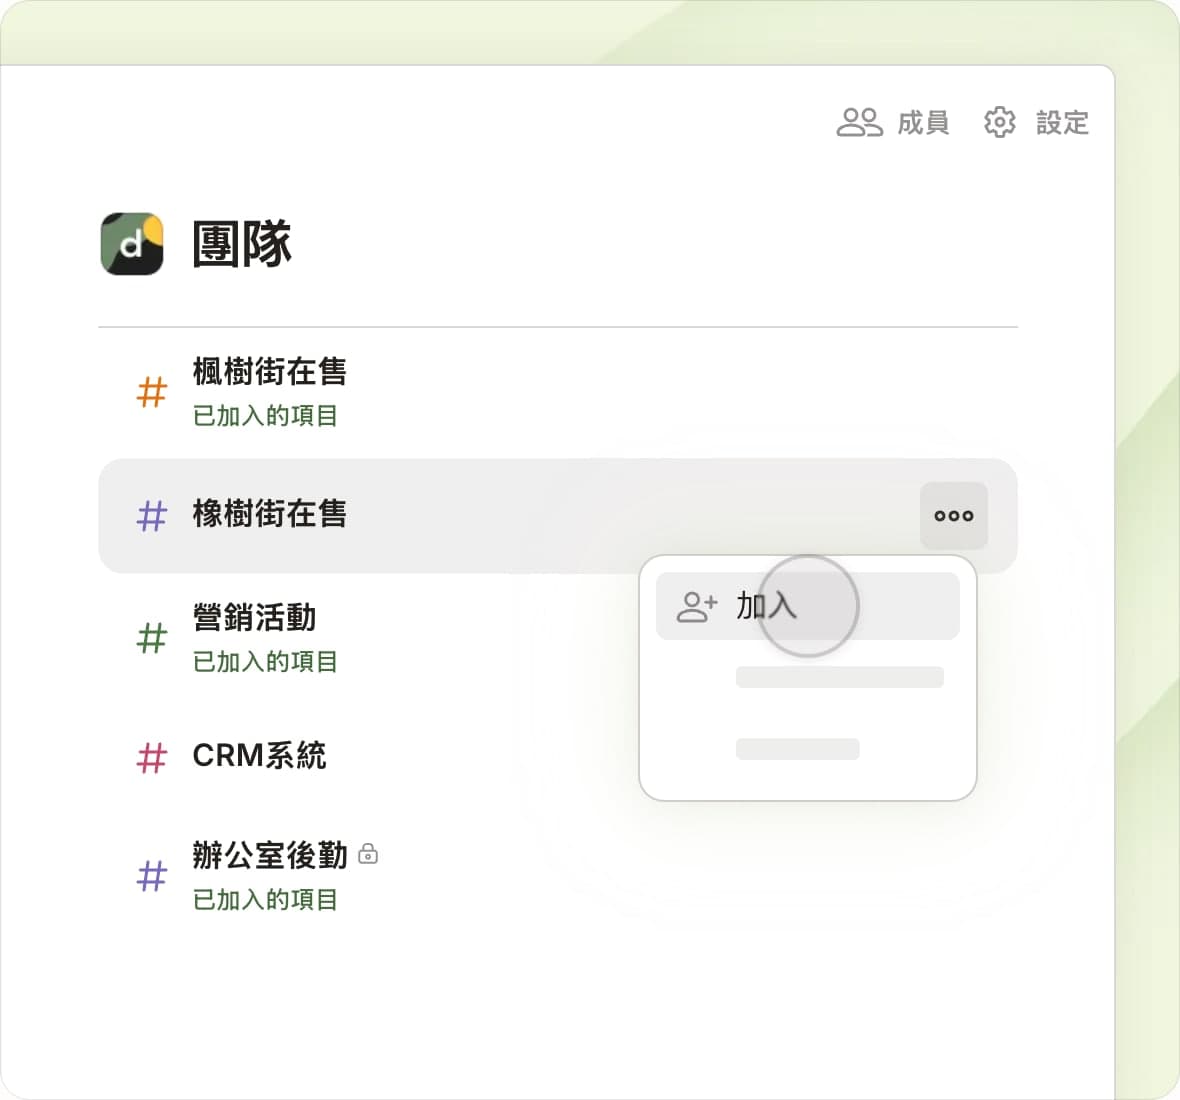Click the purple hash icon for 橡樹街在售
Screen dimensions: 1180x1100
click(152, 516)
